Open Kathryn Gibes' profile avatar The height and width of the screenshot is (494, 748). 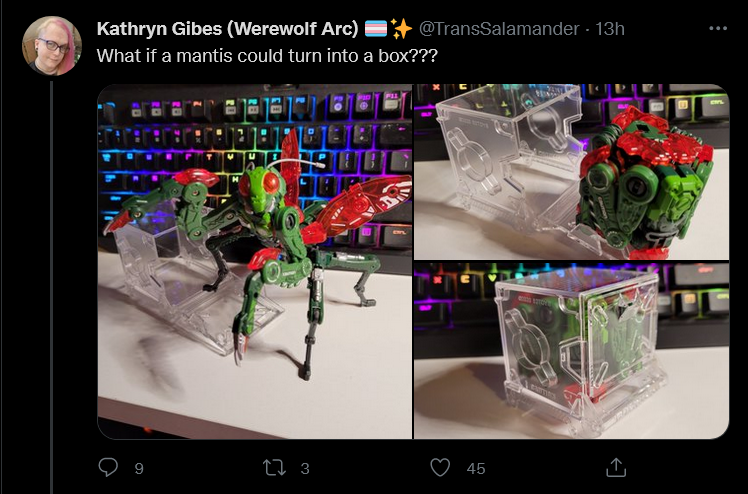[52, 46]
